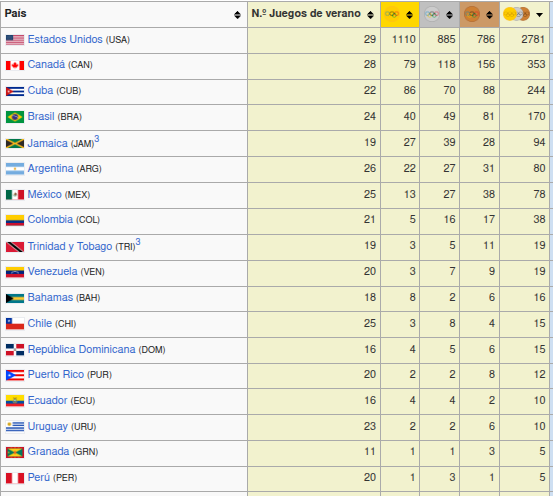Click the bronze medal icon in header

pos(472,14)
